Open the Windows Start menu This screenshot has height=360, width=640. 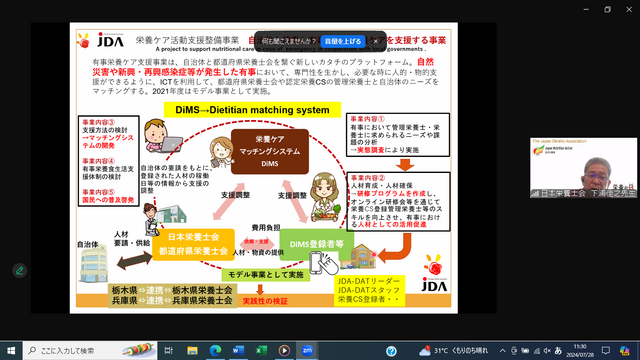pos(11,350)
